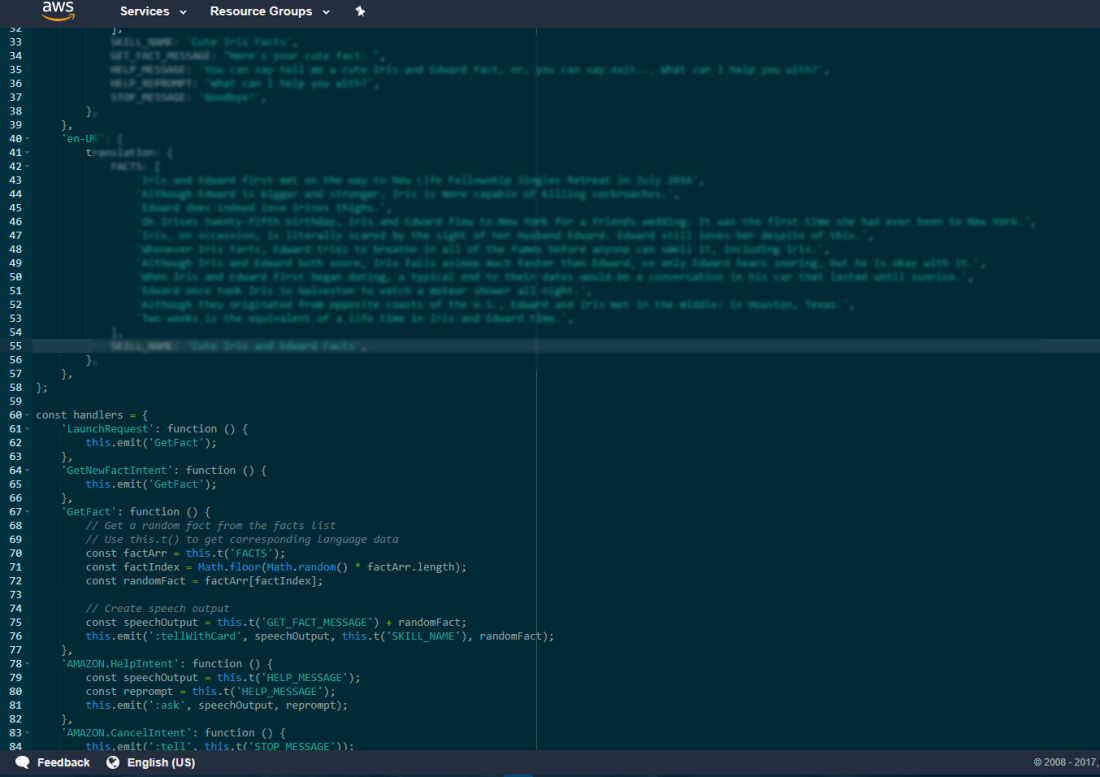Viewport: 1100px width, 777px height.
Task: Open the Resource Groups dropdown menu
Action: pos(269,11)
